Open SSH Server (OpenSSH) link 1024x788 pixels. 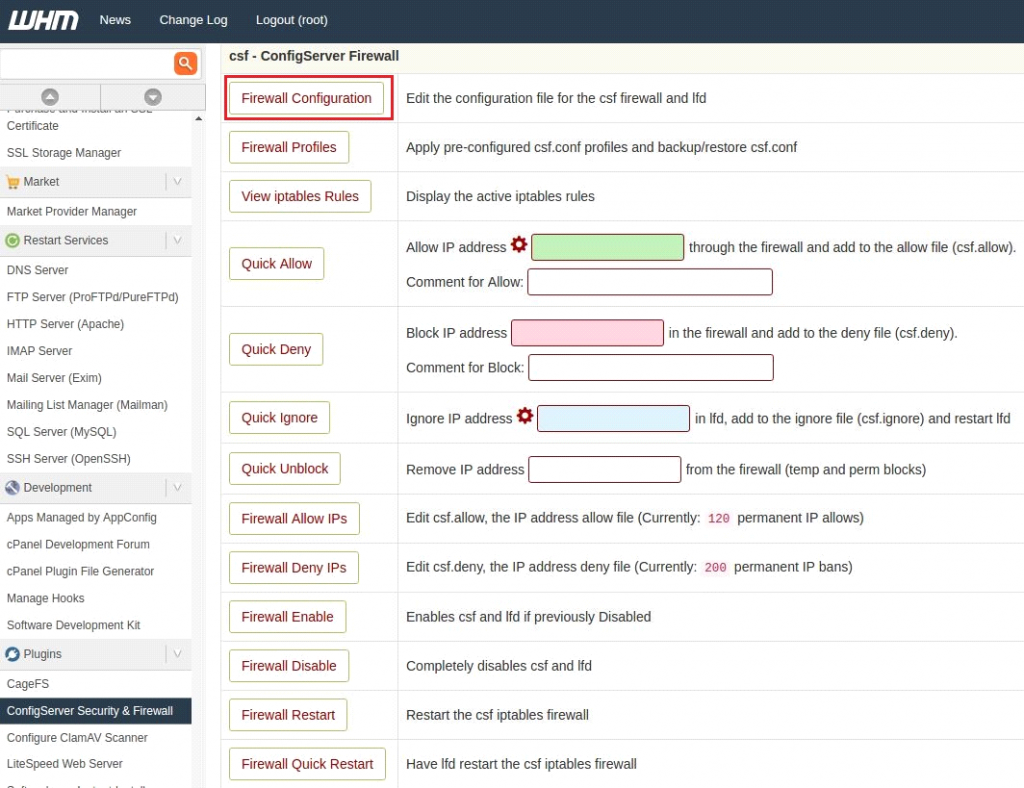pos(69,459)
